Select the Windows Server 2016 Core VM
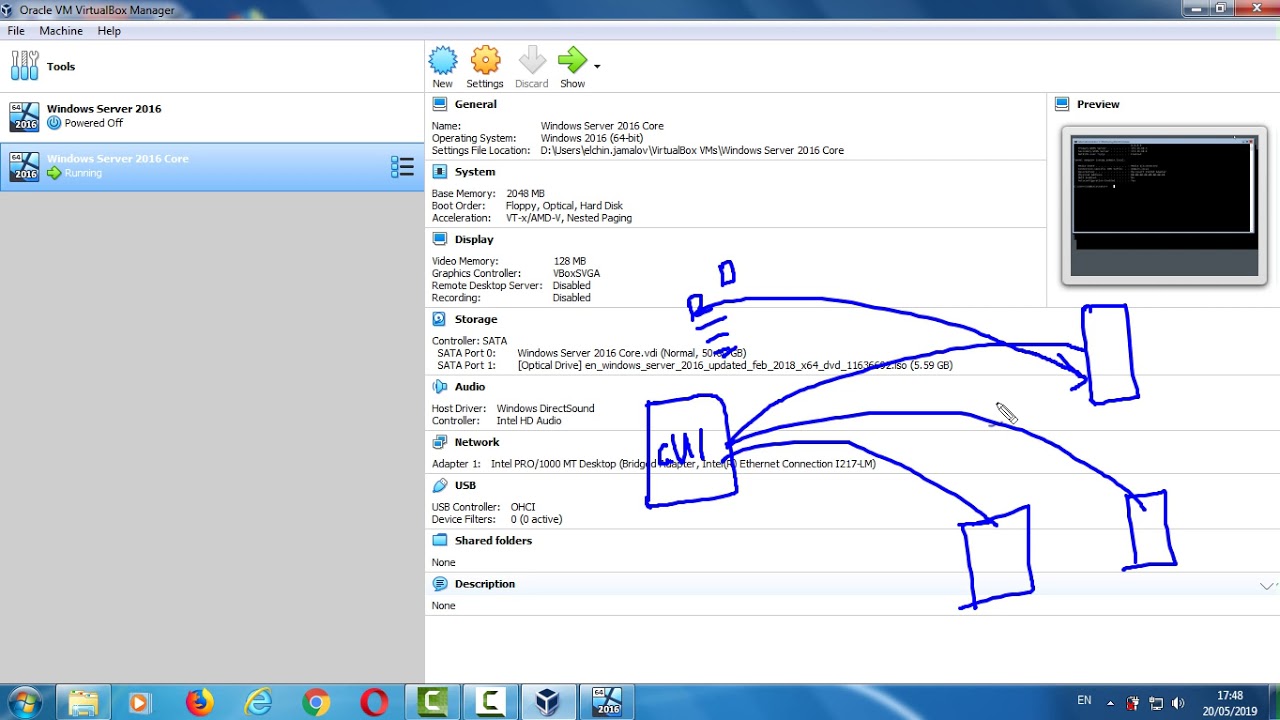The image size is (1280, 720). click(212, 166)
